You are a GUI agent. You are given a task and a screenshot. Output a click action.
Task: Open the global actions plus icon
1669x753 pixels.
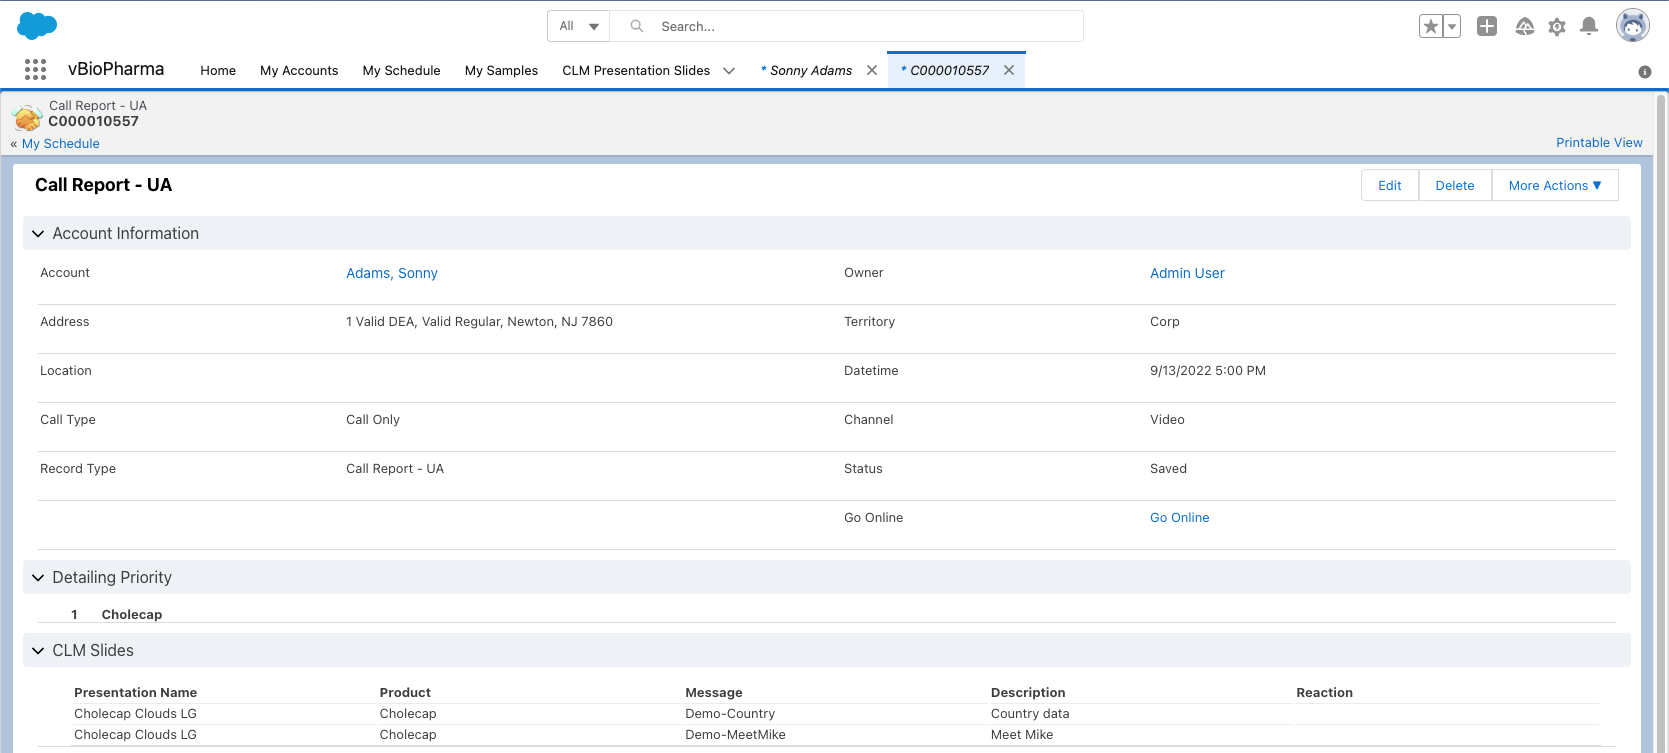1487,27
